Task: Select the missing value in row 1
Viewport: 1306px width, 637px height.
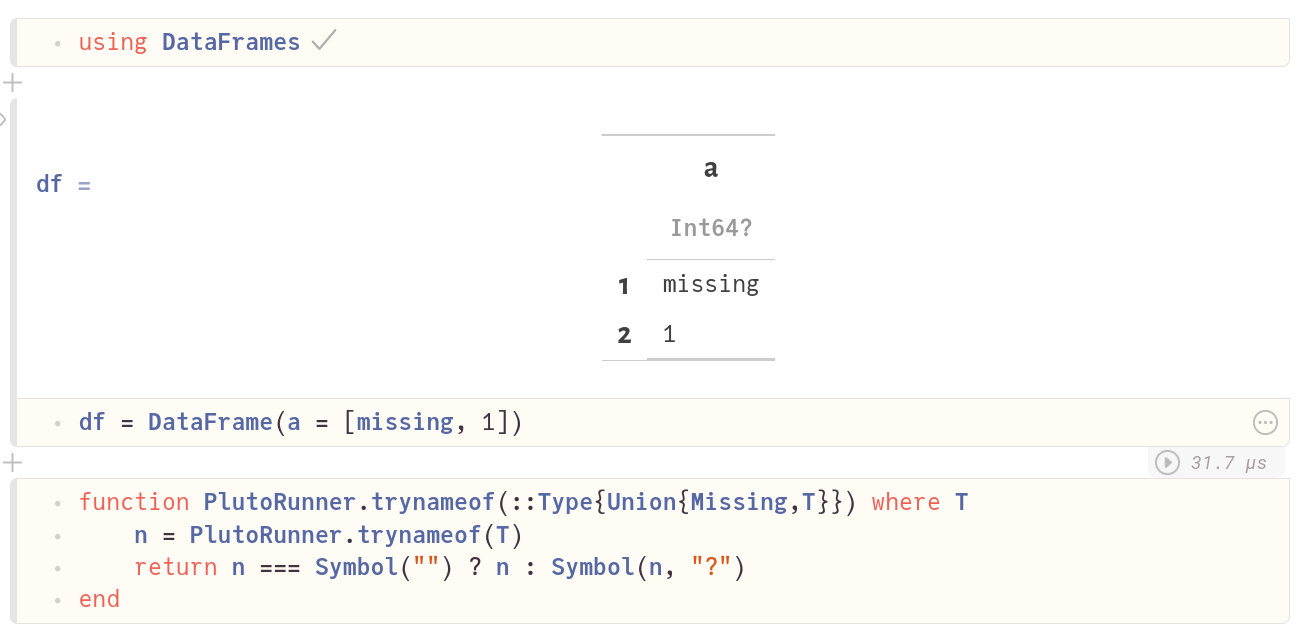Action: point(710,284)
